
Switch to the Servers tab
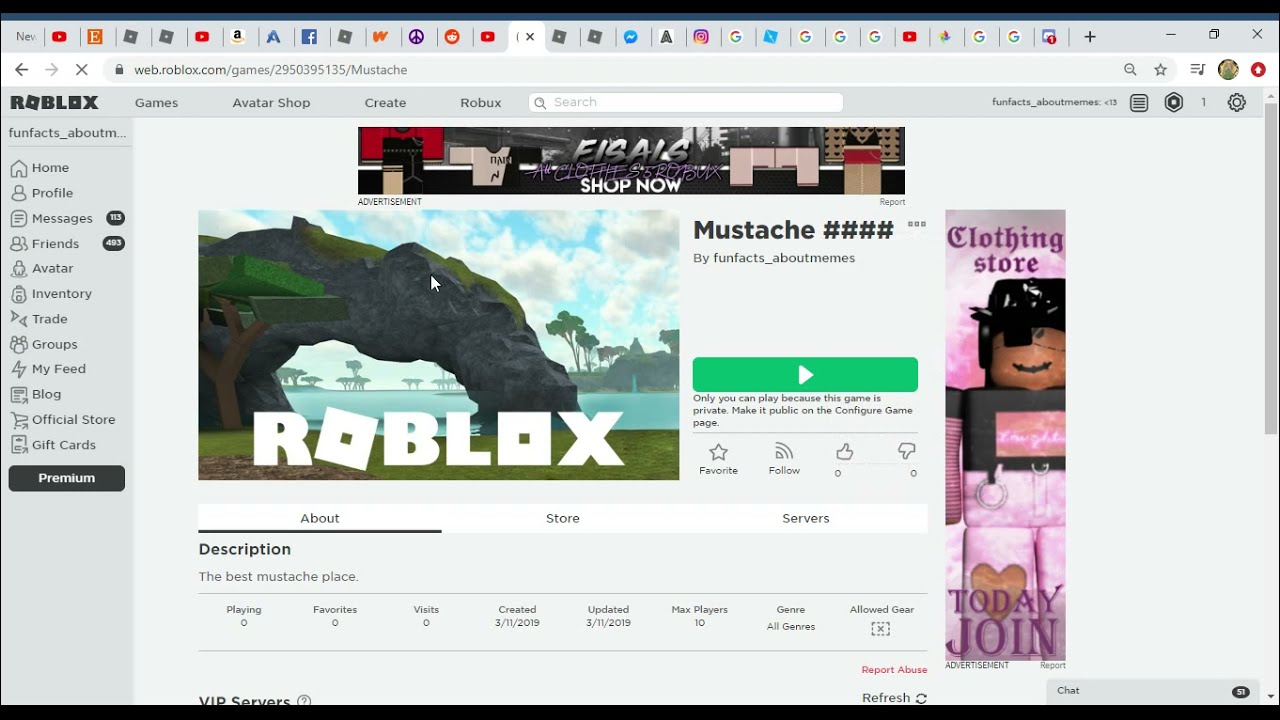[806, 518]
